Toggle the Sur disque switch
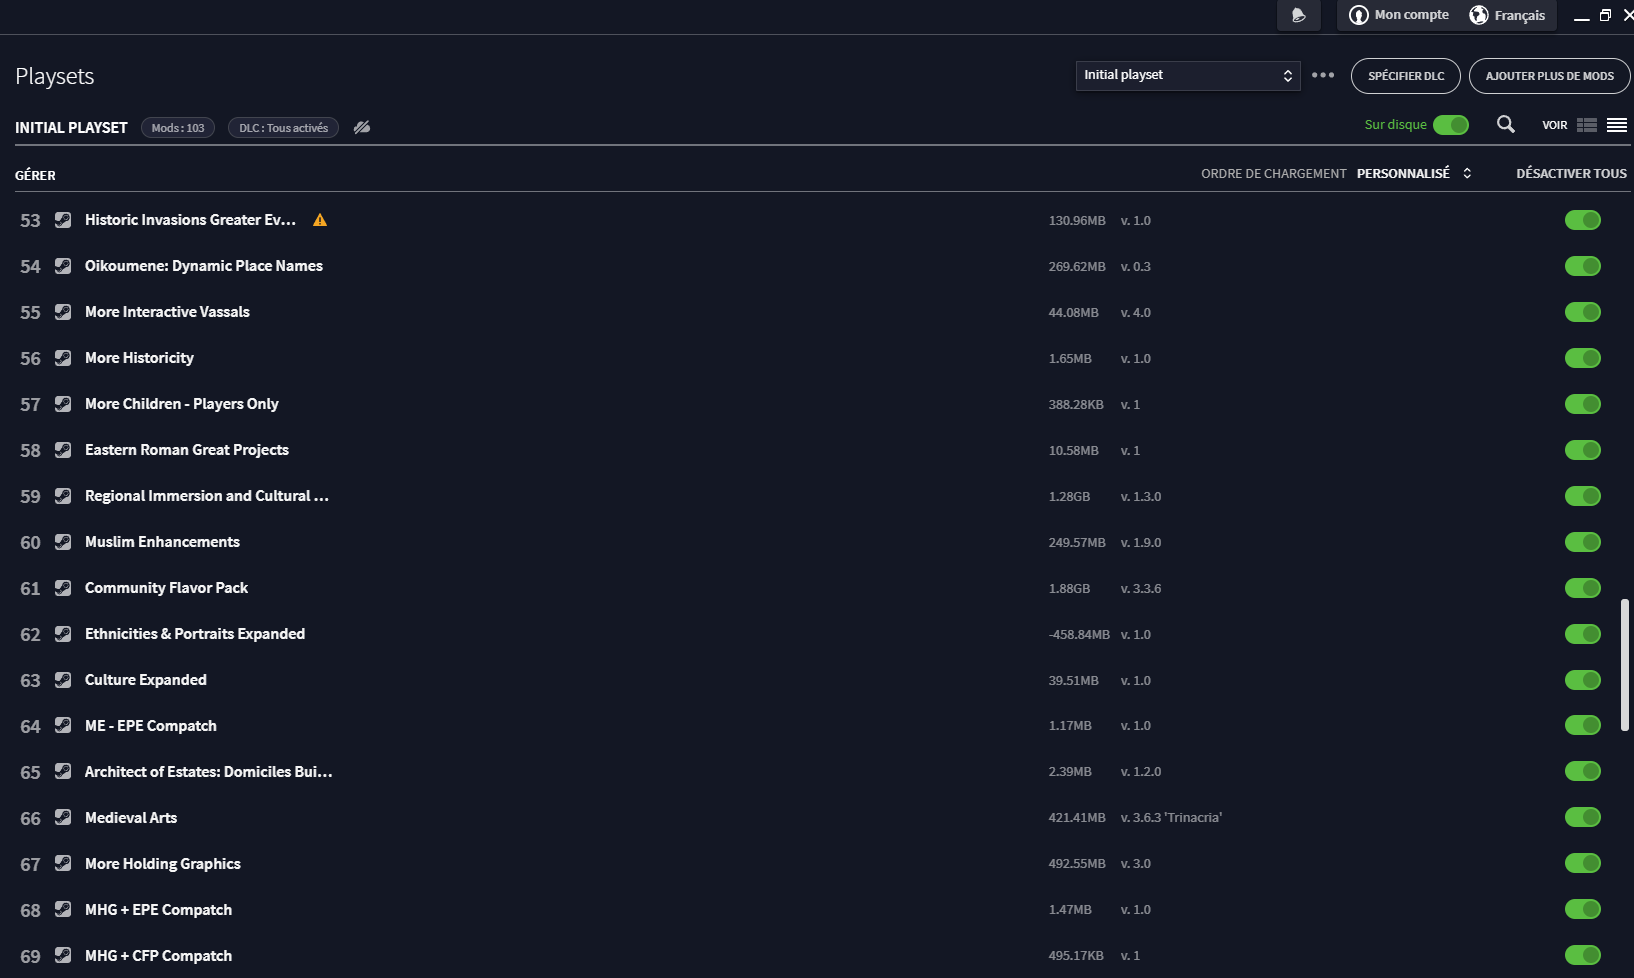Viewport: 1634px width, 978px height. point(1451,125)
